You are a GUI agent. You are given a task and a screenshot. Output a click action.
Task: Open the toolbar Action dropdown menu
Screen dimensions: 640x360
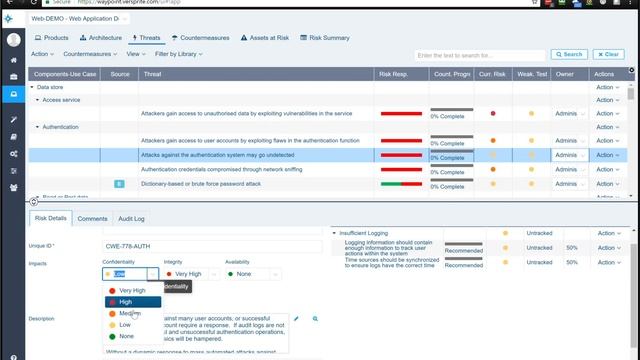point(42,54)
